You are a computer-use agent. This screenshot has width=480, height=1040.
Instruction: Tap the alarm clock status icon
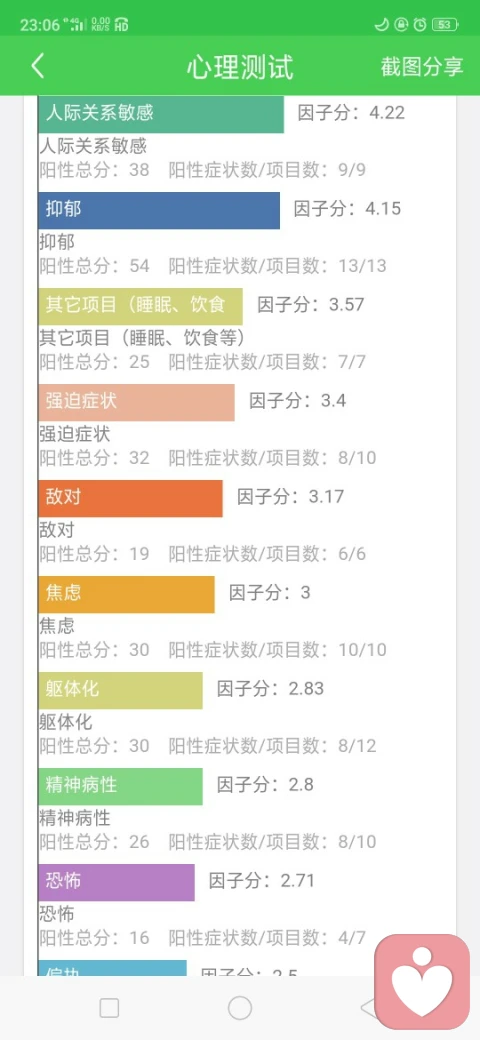pos(420,25)
